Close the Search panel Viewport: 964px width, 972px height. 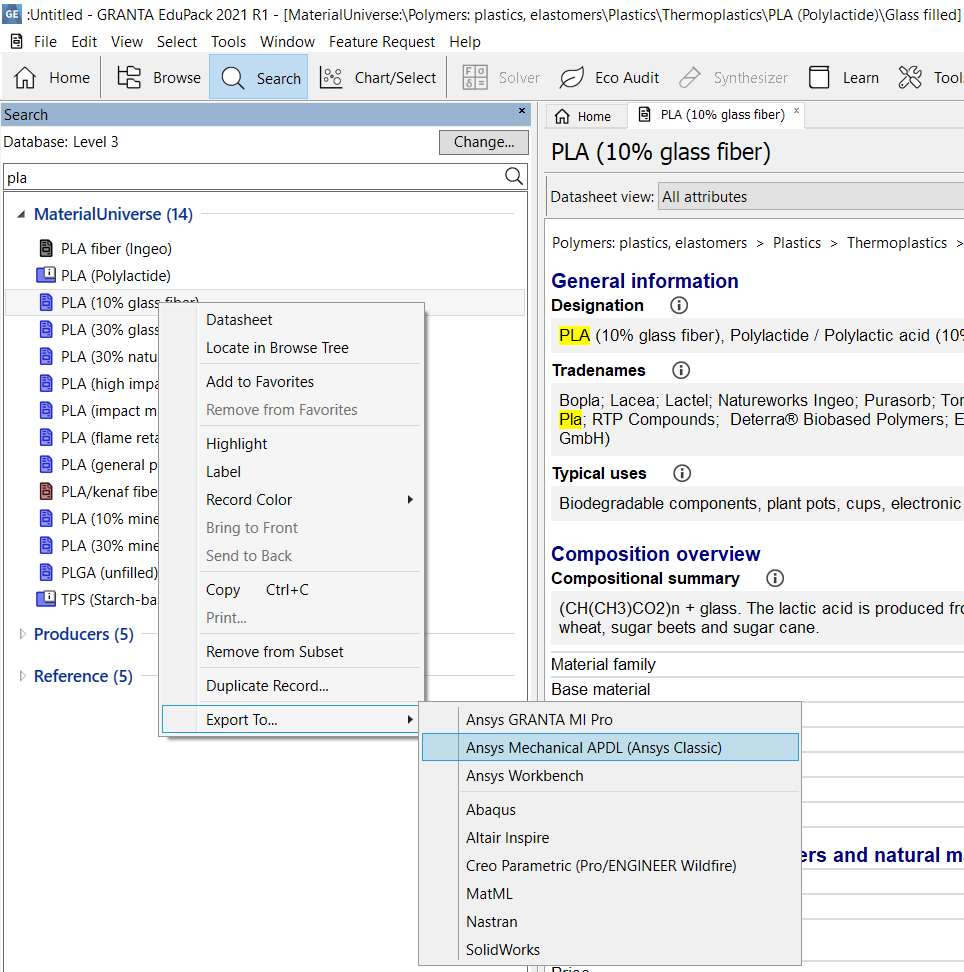[522, 112]
